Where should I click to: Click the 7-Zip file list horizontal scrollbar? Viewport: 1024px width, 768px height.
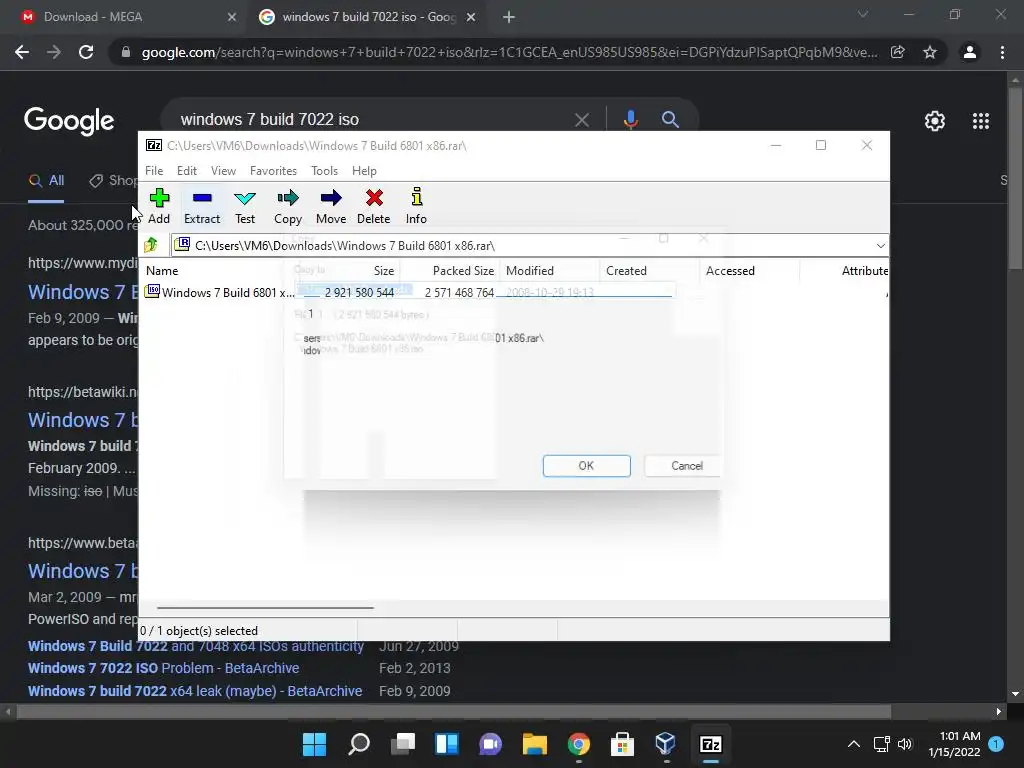click(265, 607)
